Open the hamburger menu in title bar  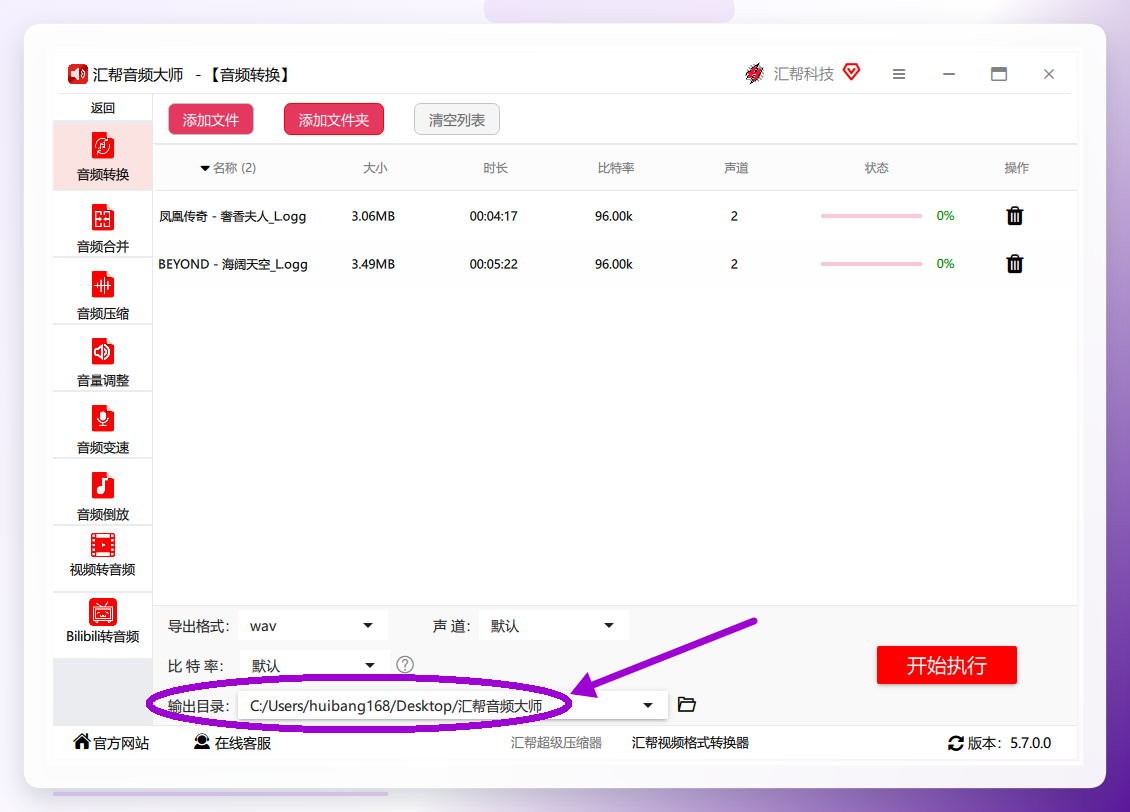(x=899, y=74)
